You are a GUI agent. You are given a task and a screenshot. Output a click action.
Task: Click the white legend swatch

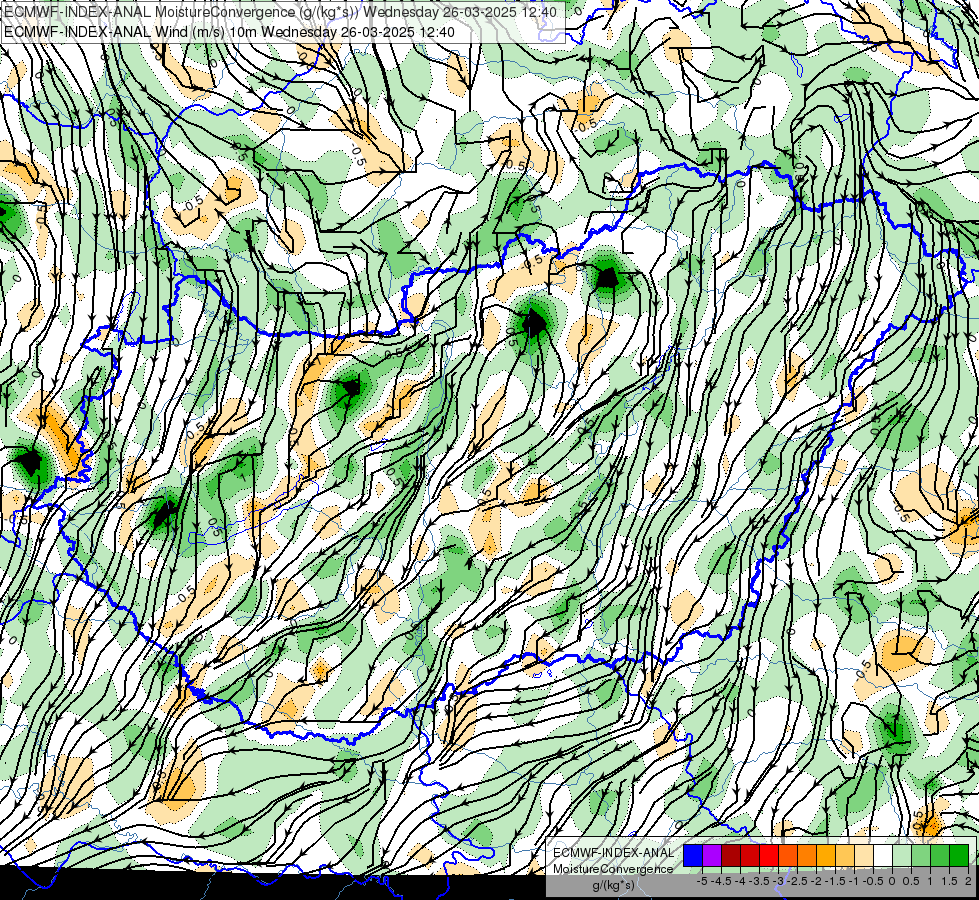(x=883, y=856)
